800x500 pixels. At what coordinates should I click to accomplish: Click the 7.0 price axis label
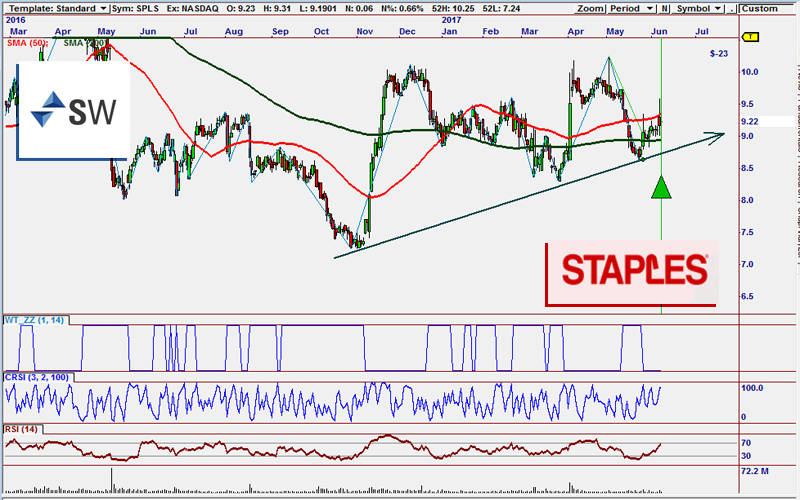[747, 264]
